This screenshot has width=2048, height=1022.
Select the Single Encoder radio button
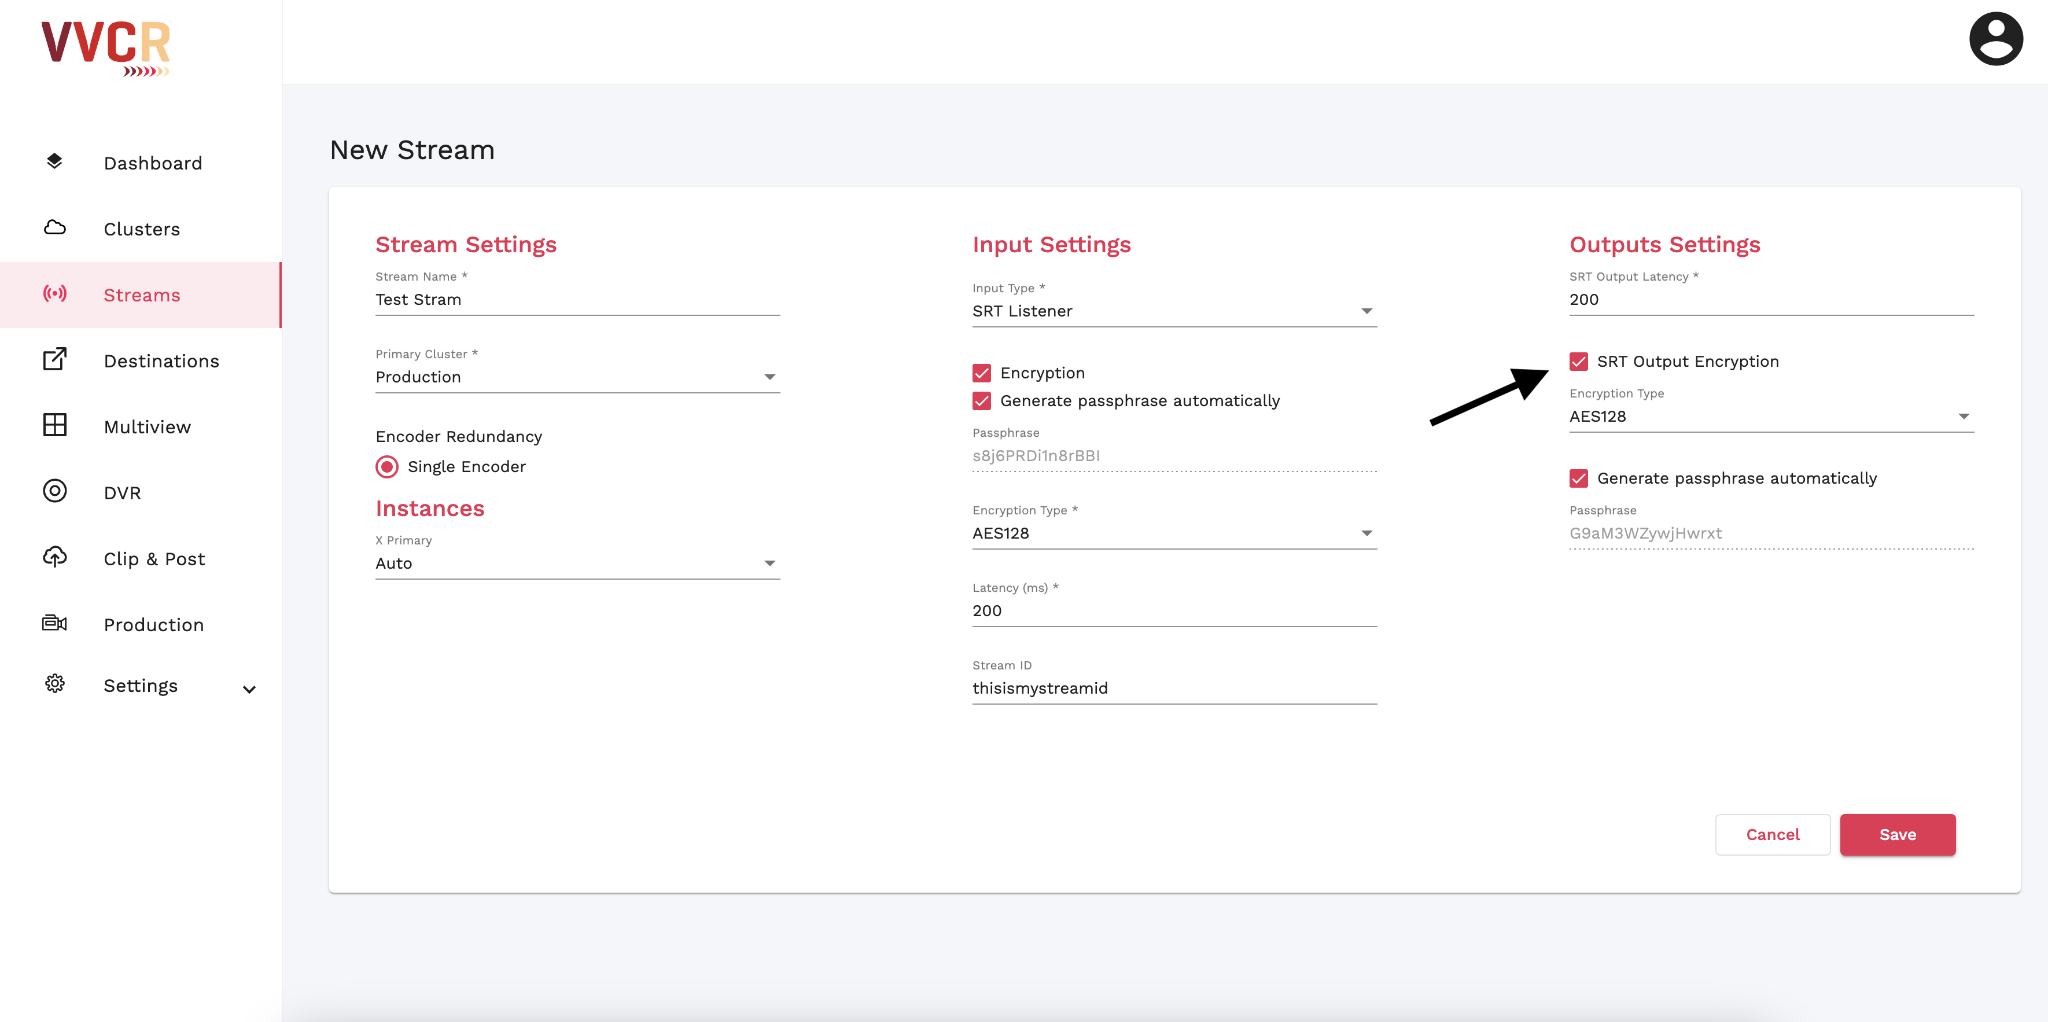coord(387,467)
